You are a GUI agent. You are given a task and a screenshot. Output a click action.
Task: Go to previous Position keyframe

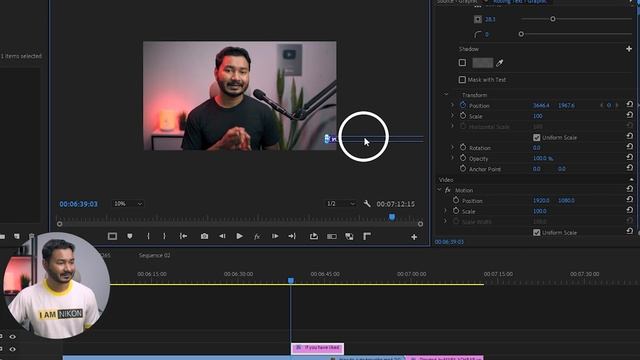(602, 105)
